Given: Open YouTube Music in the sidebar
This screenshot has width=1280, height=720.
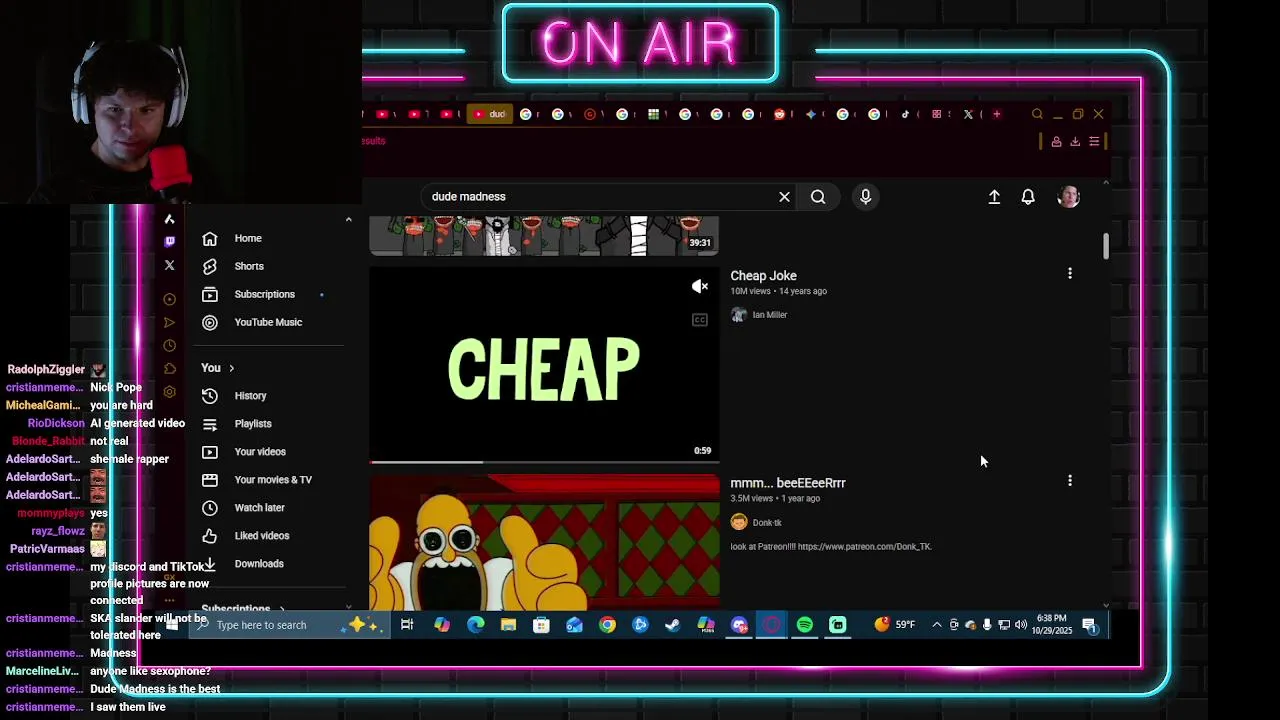Looking at the screenshot, I should coord(268,323).
